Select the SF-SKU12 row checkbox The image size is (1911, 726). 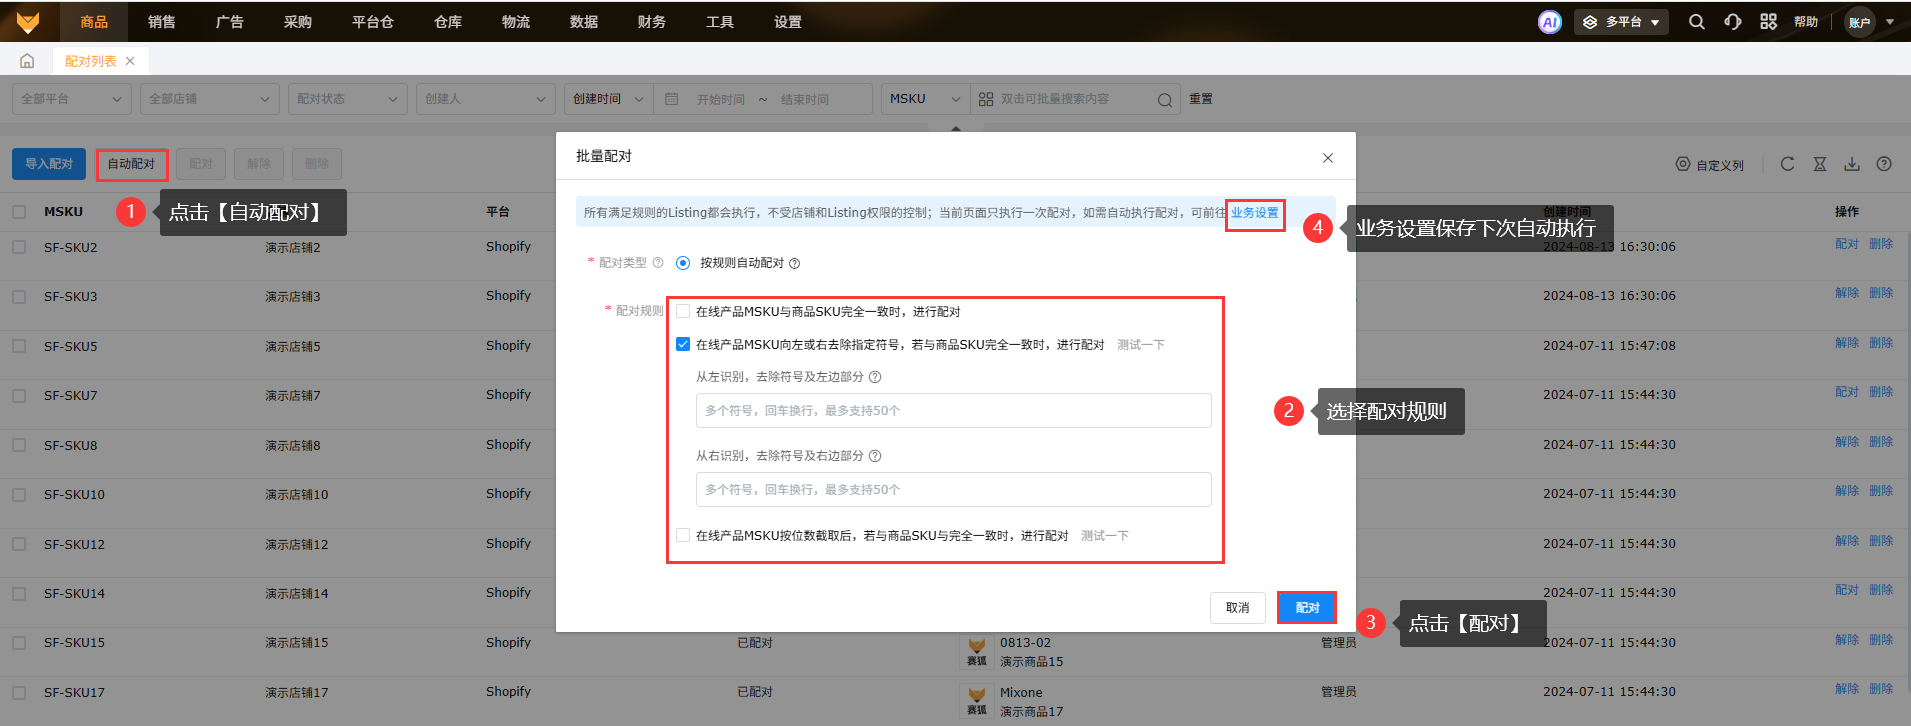[19, 544]
